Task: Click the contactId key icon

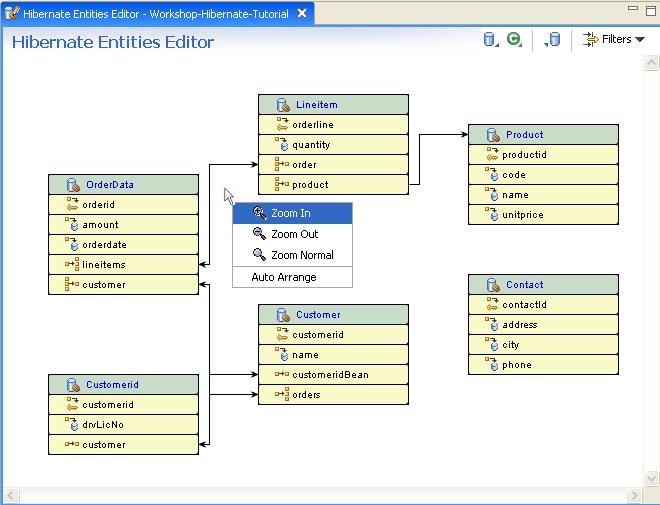Action: pos(492,304)
